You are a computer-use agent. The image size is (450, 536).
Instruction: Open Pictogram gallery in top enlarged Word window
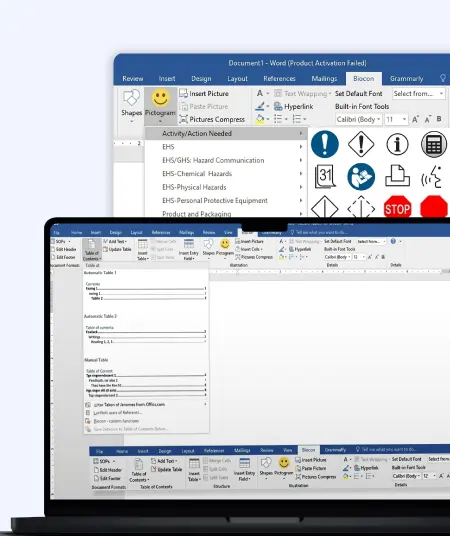tap(160, 106)
